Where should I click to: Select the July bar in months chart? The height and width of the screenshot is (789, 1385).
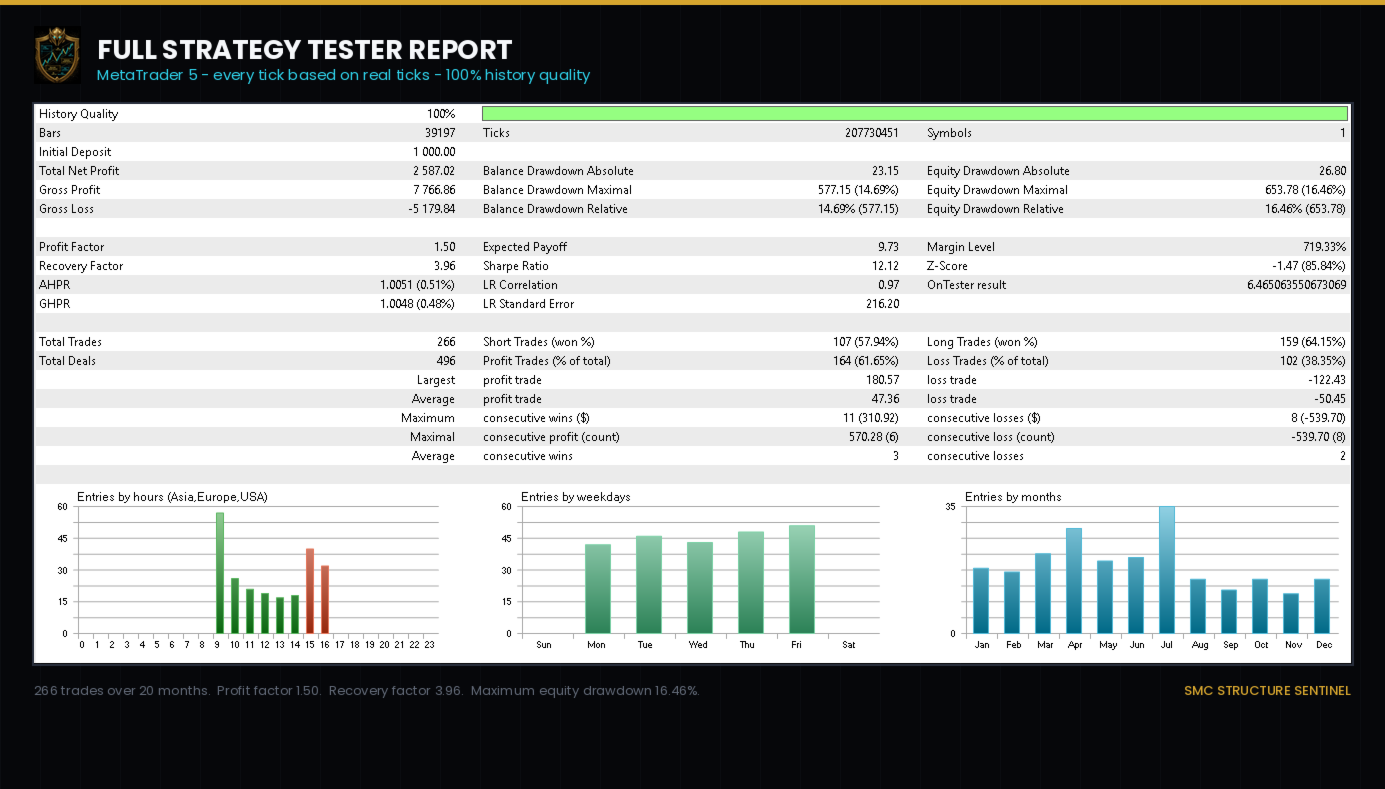pos(1167,570)
